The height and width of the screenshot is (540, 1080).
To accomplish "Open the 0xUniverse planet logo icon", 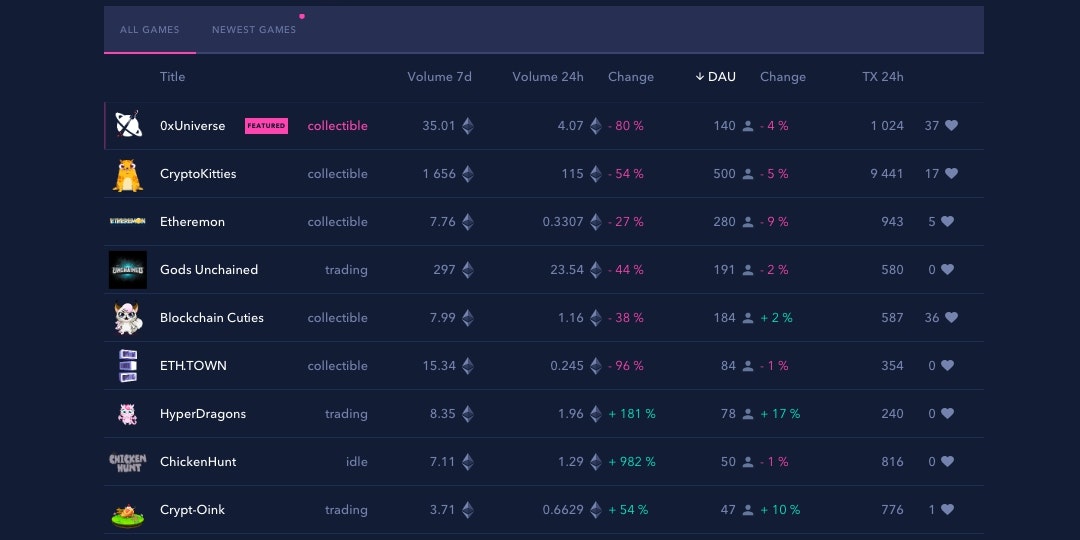I will pos(128,125).
